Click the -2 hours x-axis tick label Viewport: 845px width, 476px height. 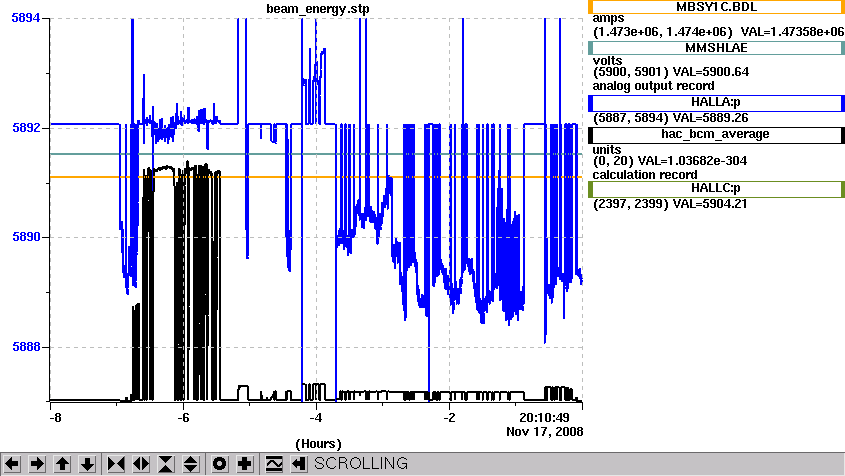click(449, 418)
